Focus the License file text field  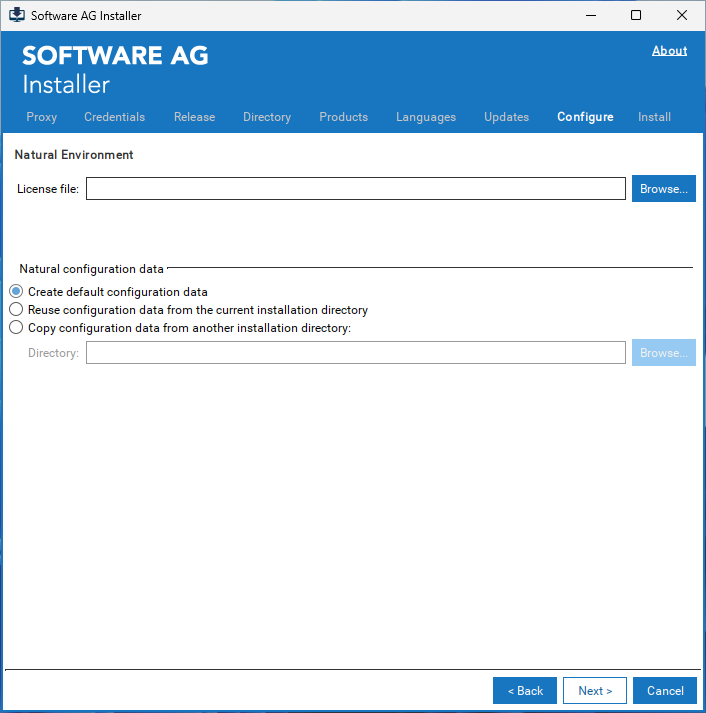[355, 189]
